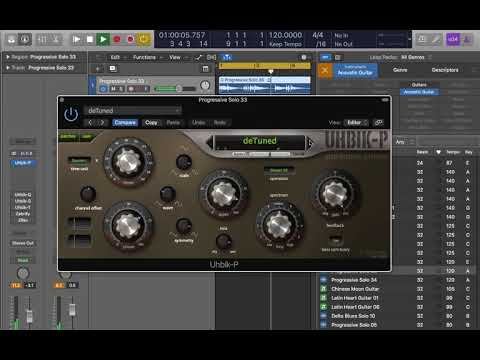Select Acoustic Guitar keyword in loop browser
The image size is (480, 360).
click(419, 92)
